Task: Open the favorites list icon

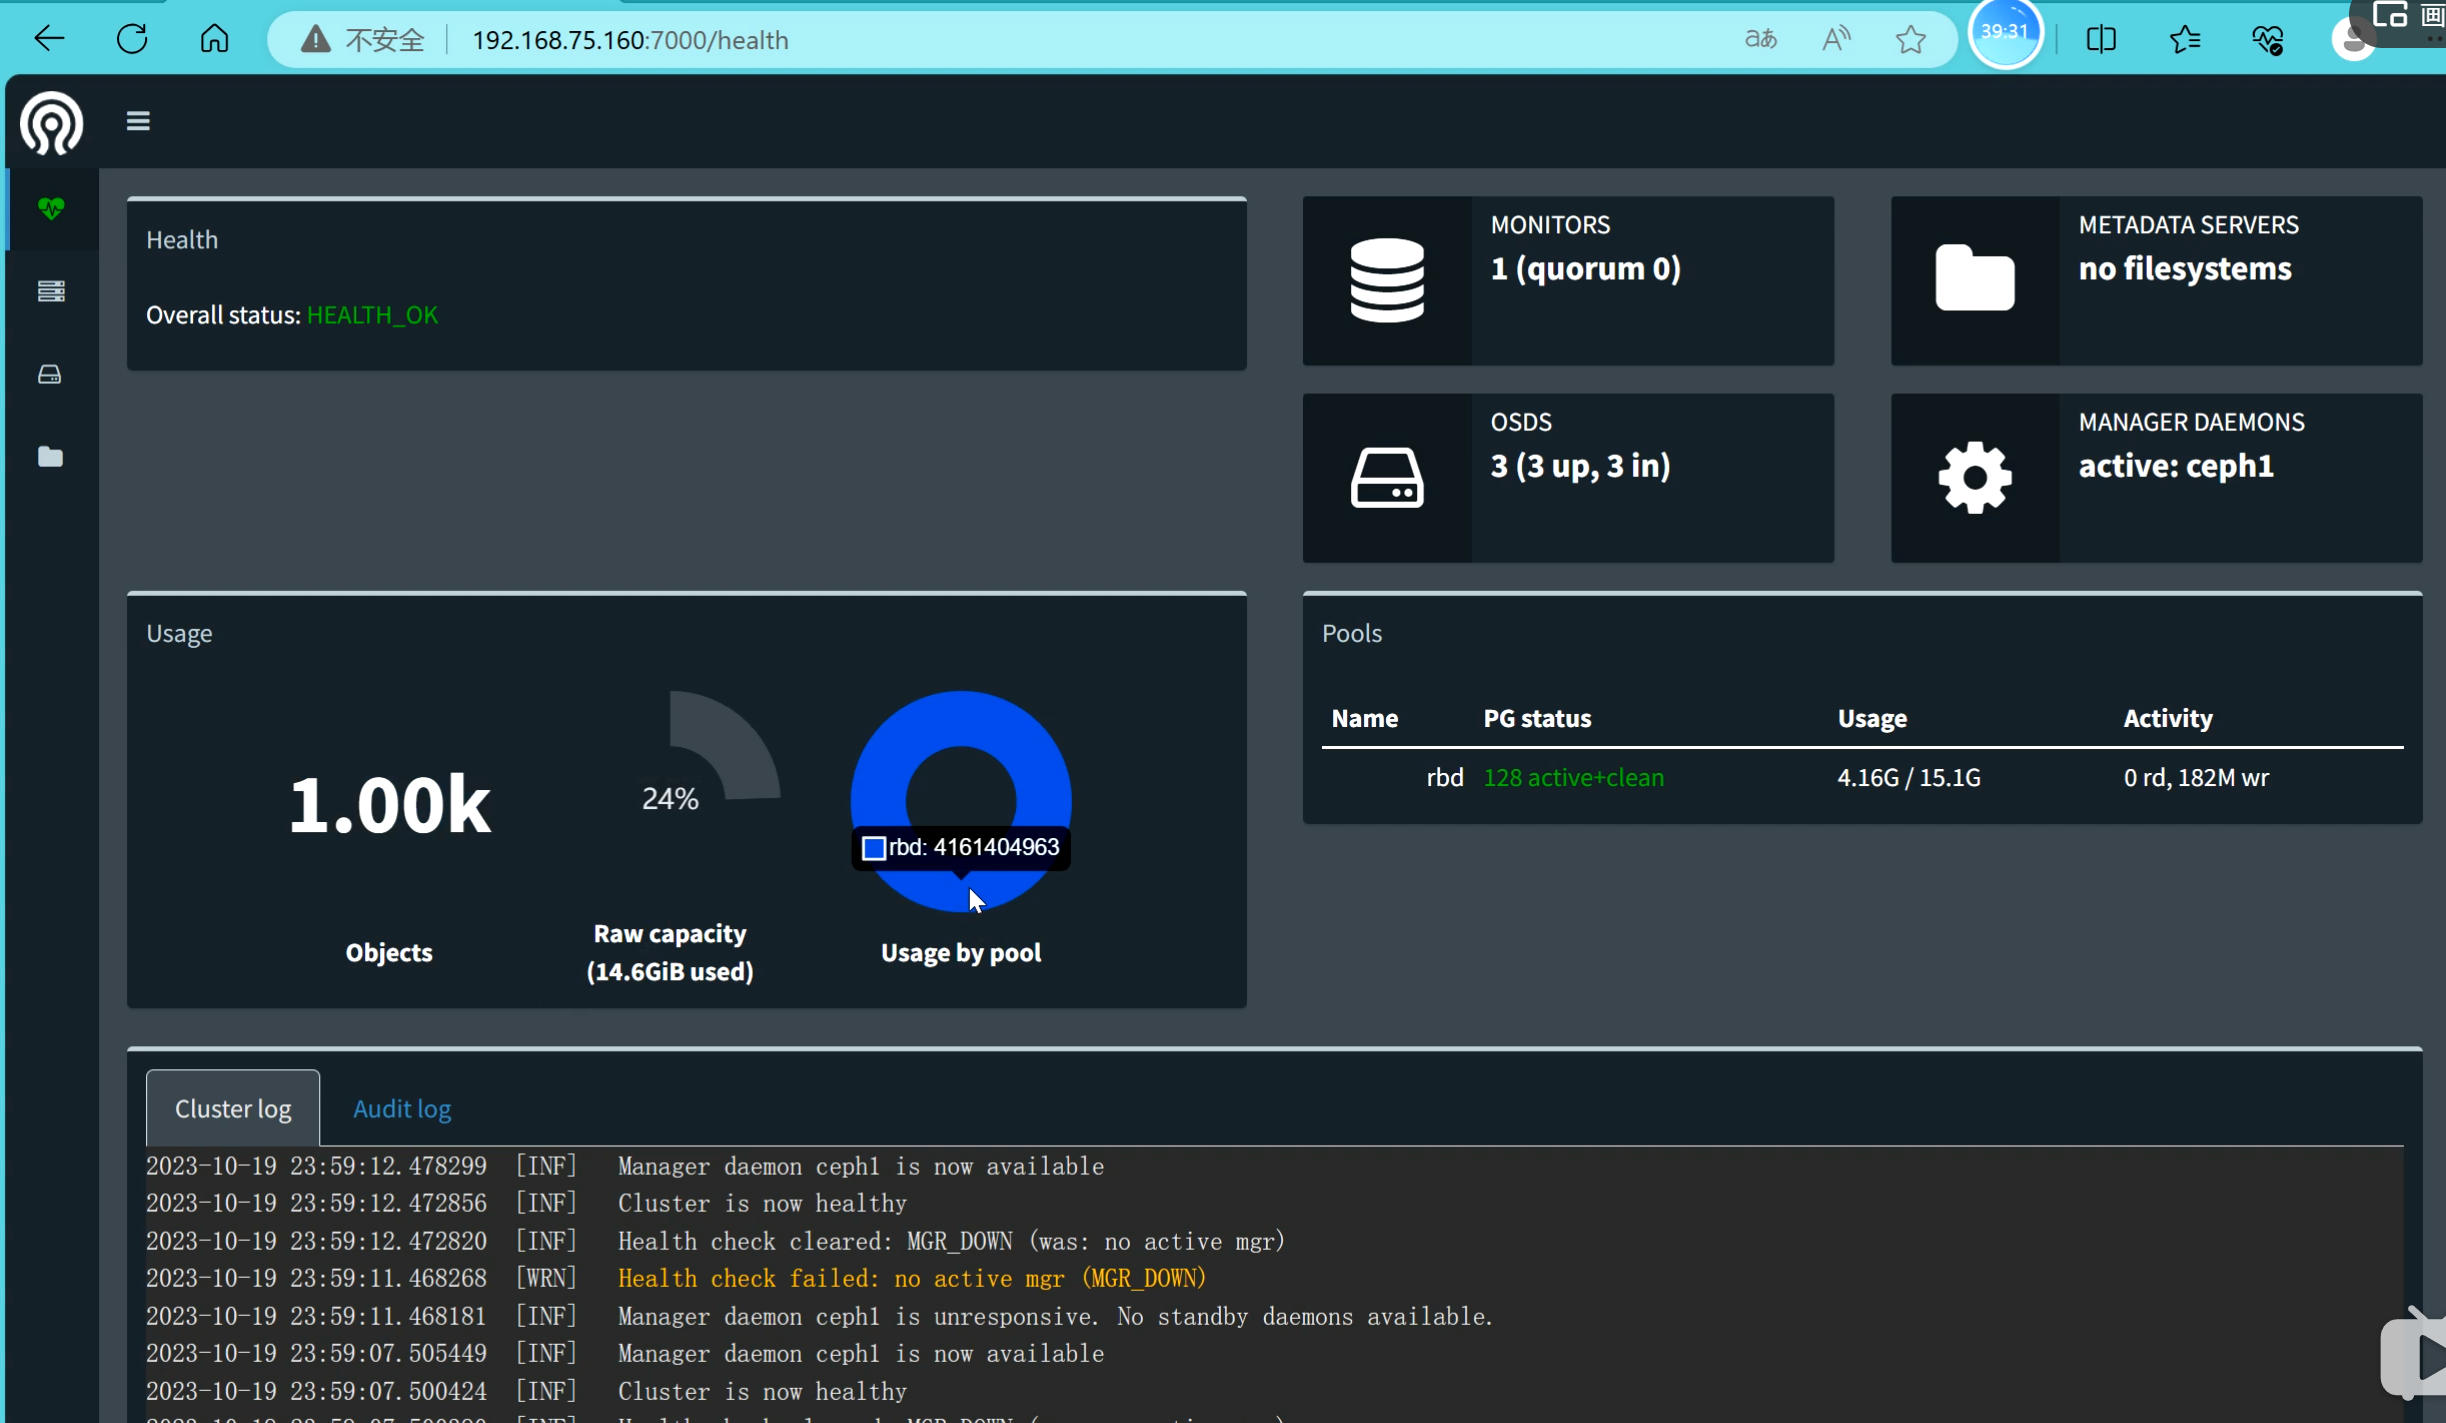Action: pos(2185,39)
